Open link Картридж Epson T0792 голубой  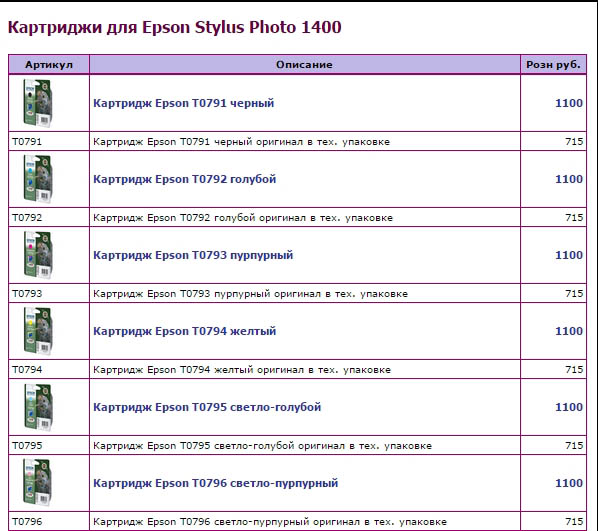point(185,179)
